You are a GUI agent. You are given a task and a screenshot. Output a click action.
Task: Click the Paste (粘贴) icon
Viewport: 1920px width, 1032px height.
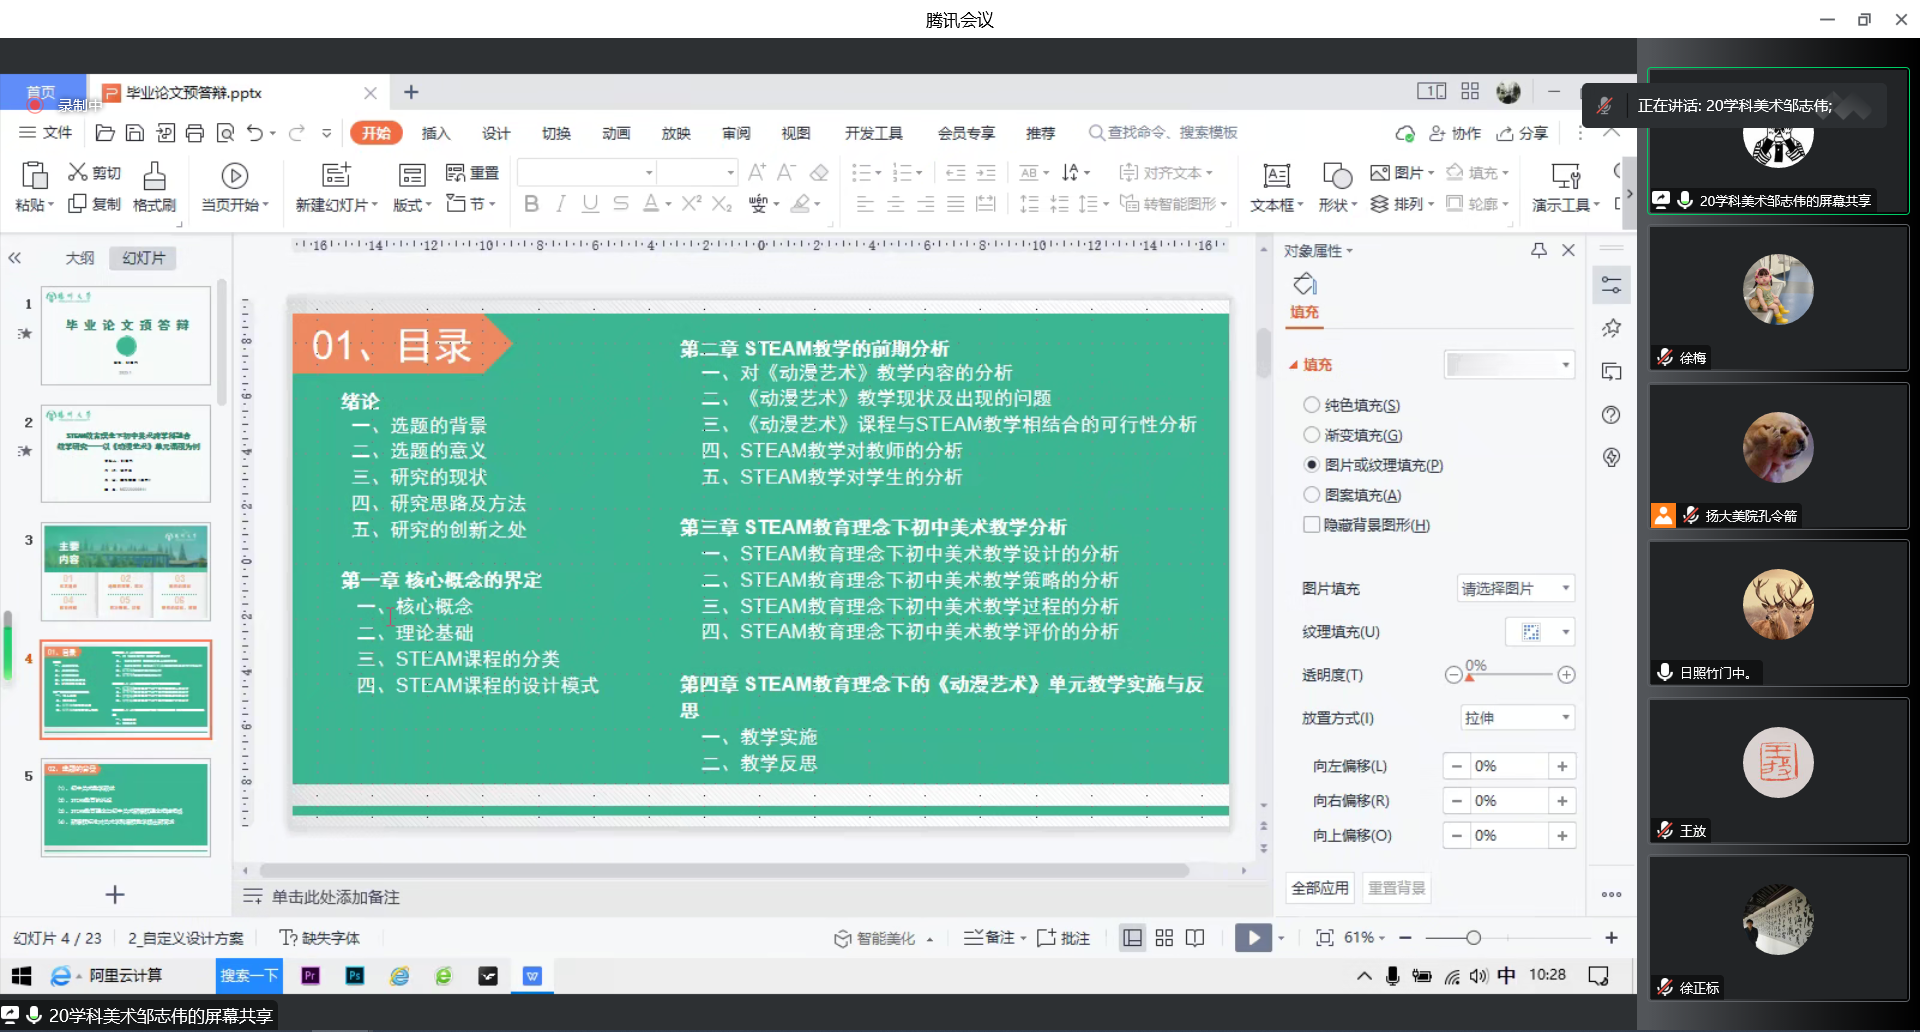34,176
